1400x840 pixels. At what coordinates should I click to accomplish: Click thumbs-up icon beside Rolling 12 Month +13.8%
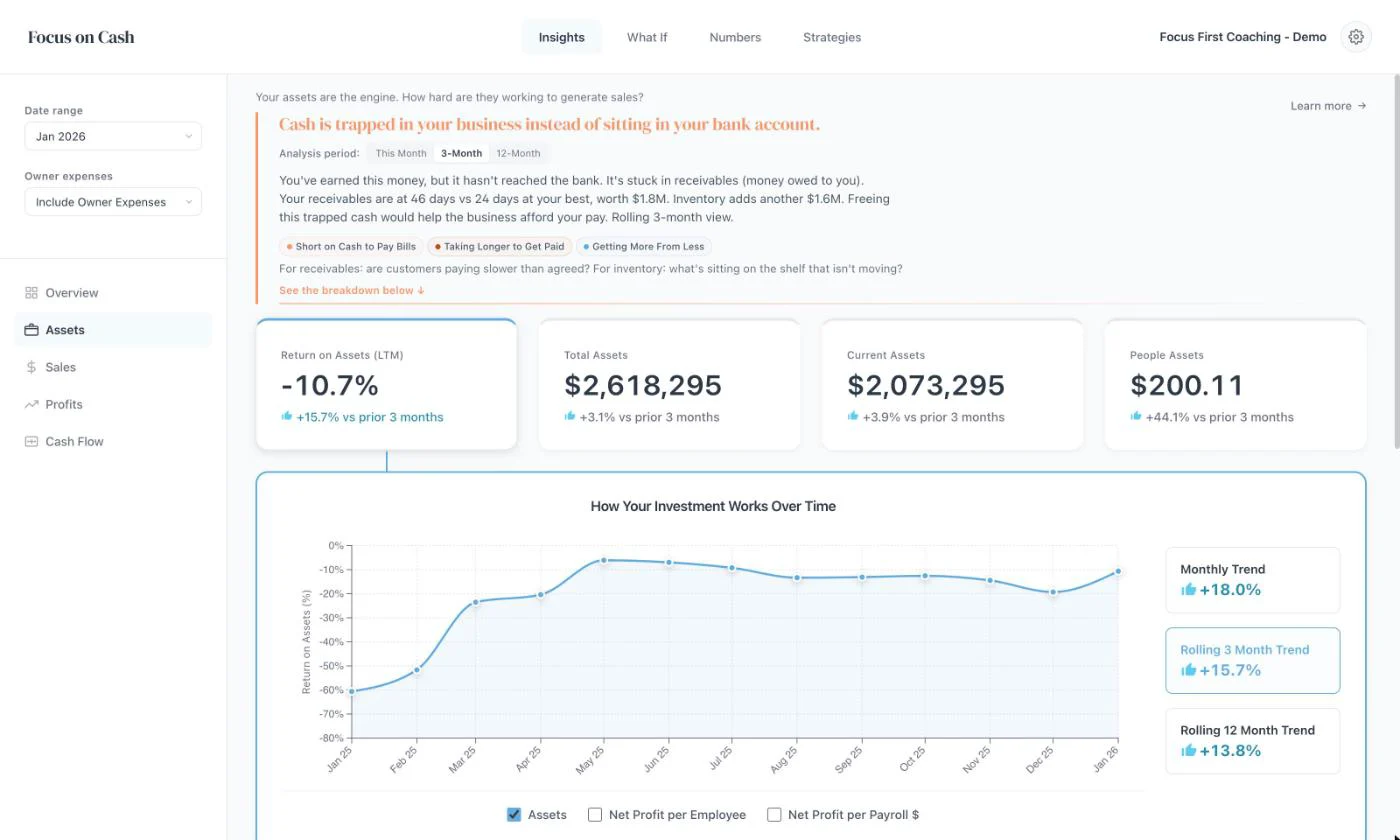(1188, 751)
